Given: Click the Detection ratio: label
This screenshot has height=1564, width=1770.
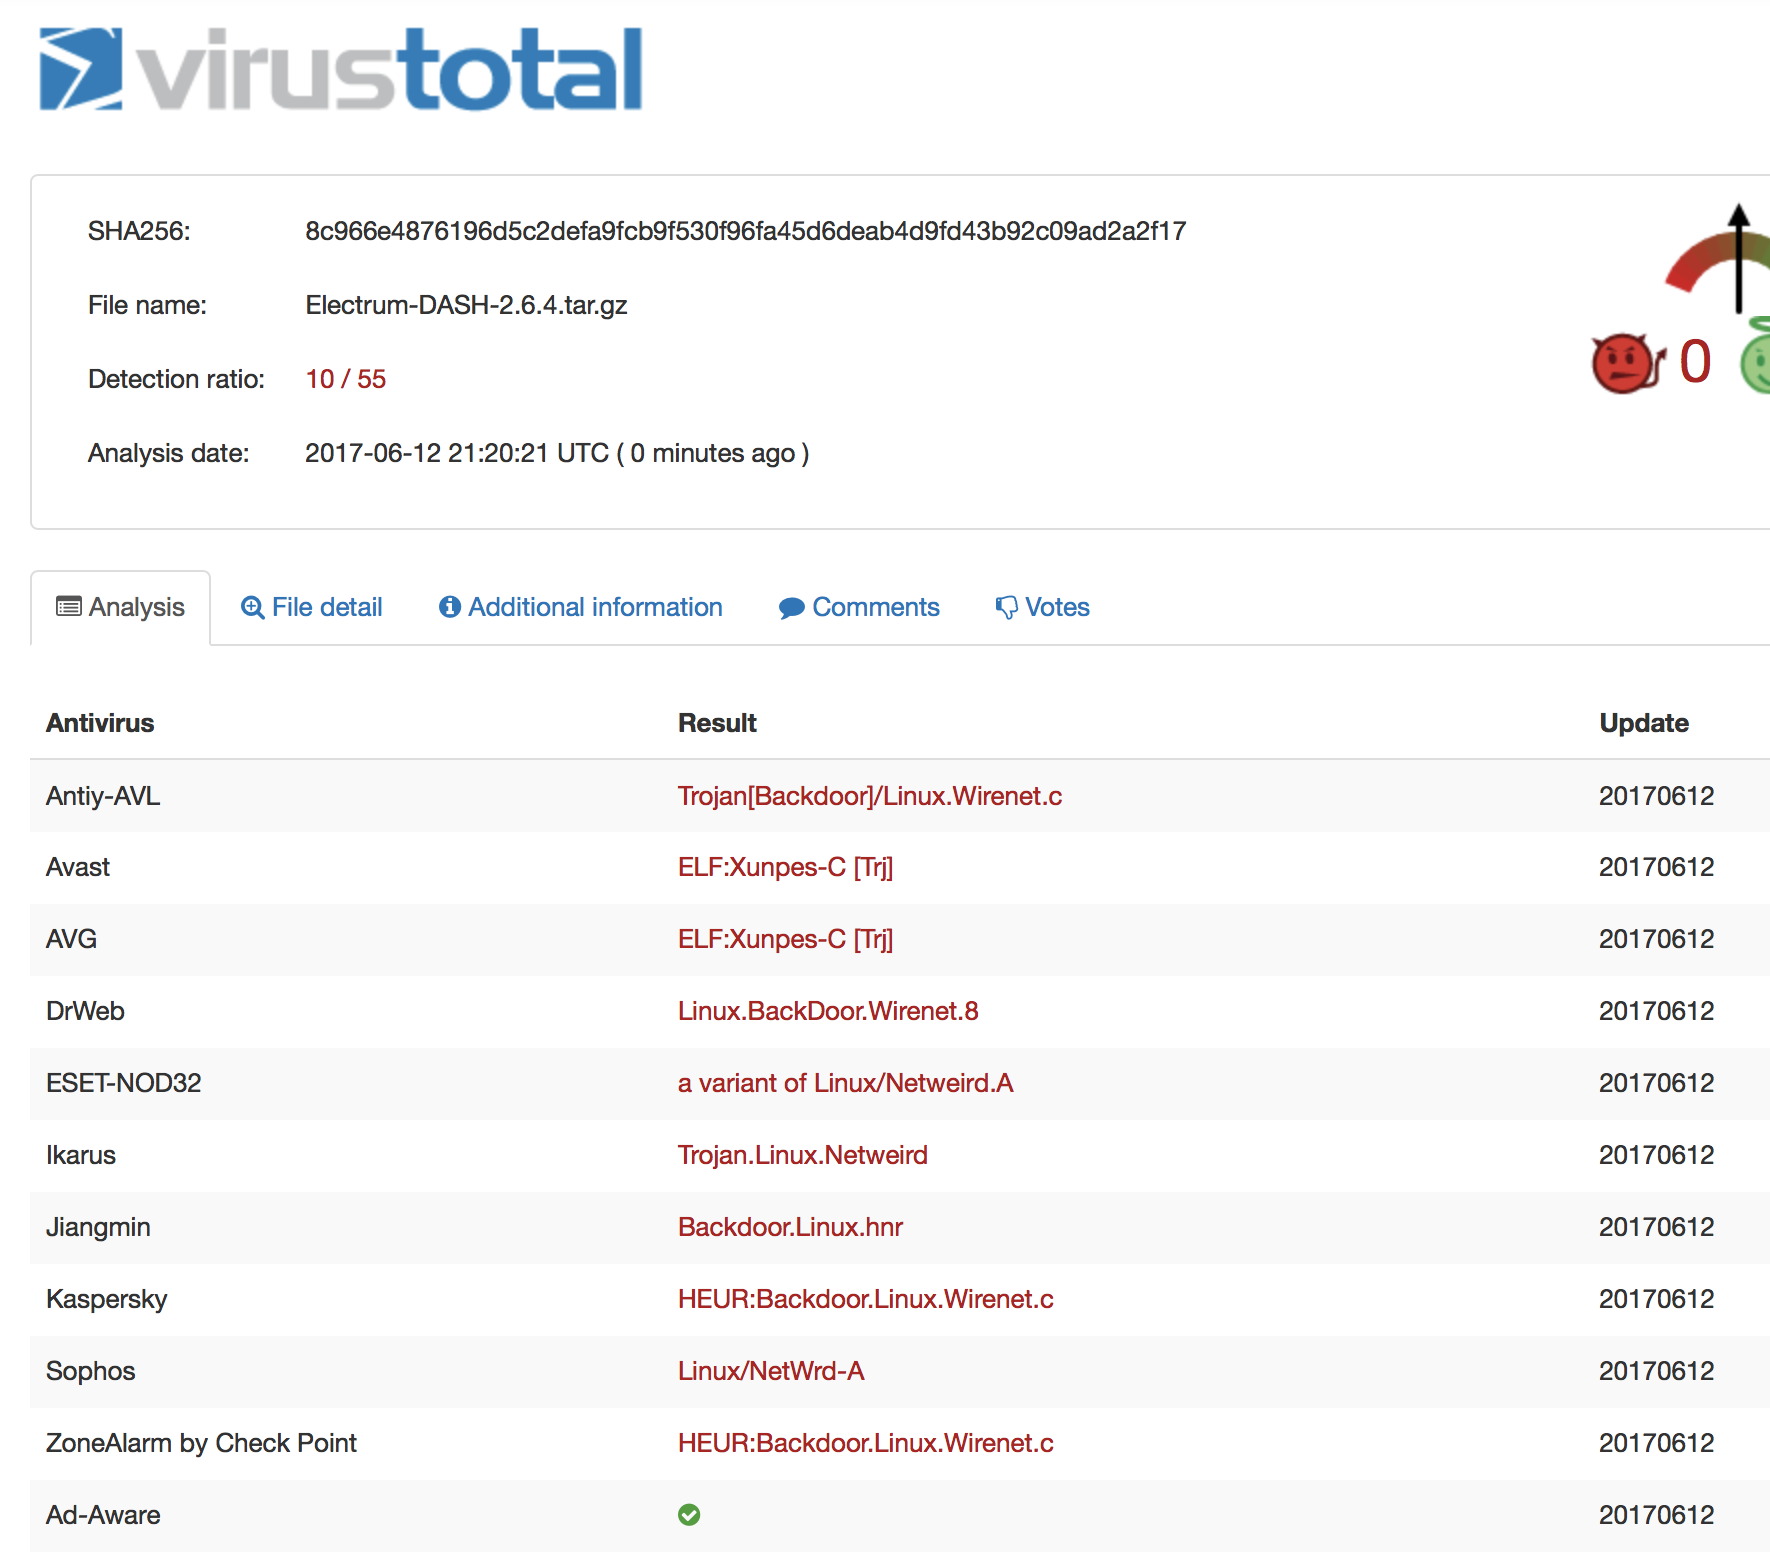Looking at the screenshot, I should 176,379.
